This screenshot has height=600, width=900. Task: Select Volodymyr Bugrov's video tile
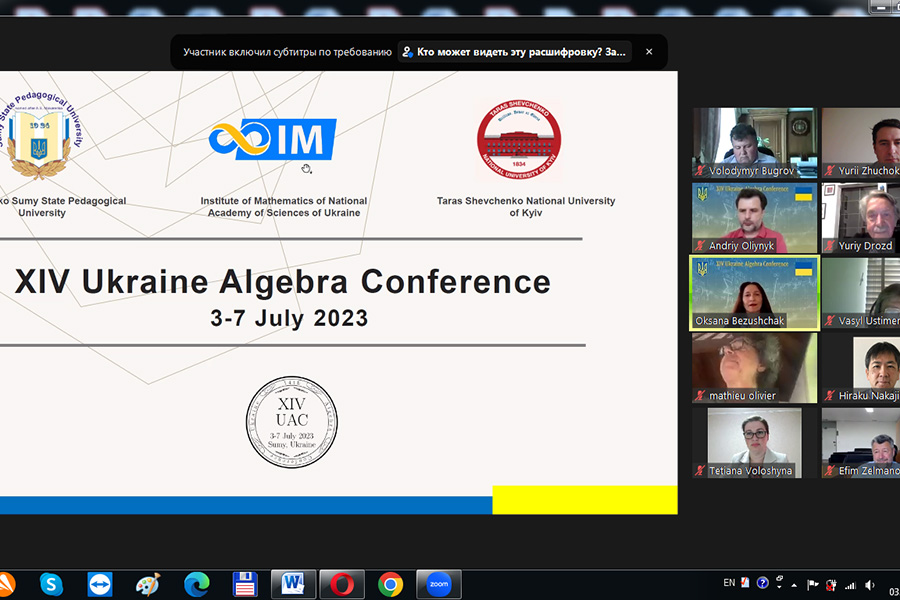pyautogui.click(x=754, y=142)
